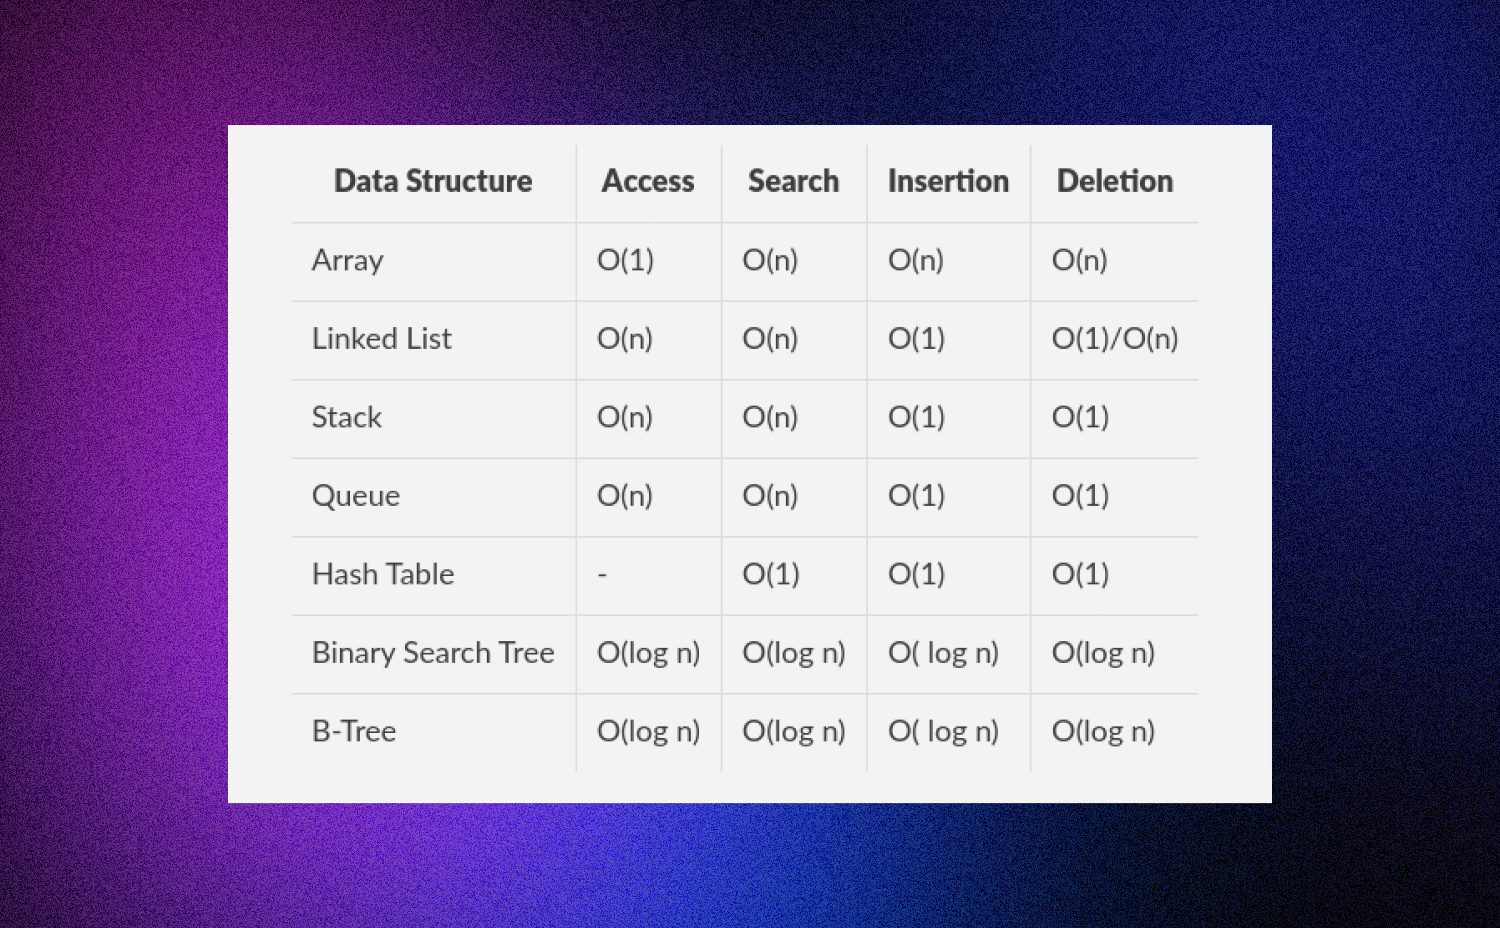The image size is (1500, 928).
Task: Click the B-Tree deletion O(log n) cell
Action: (1103, 731)
